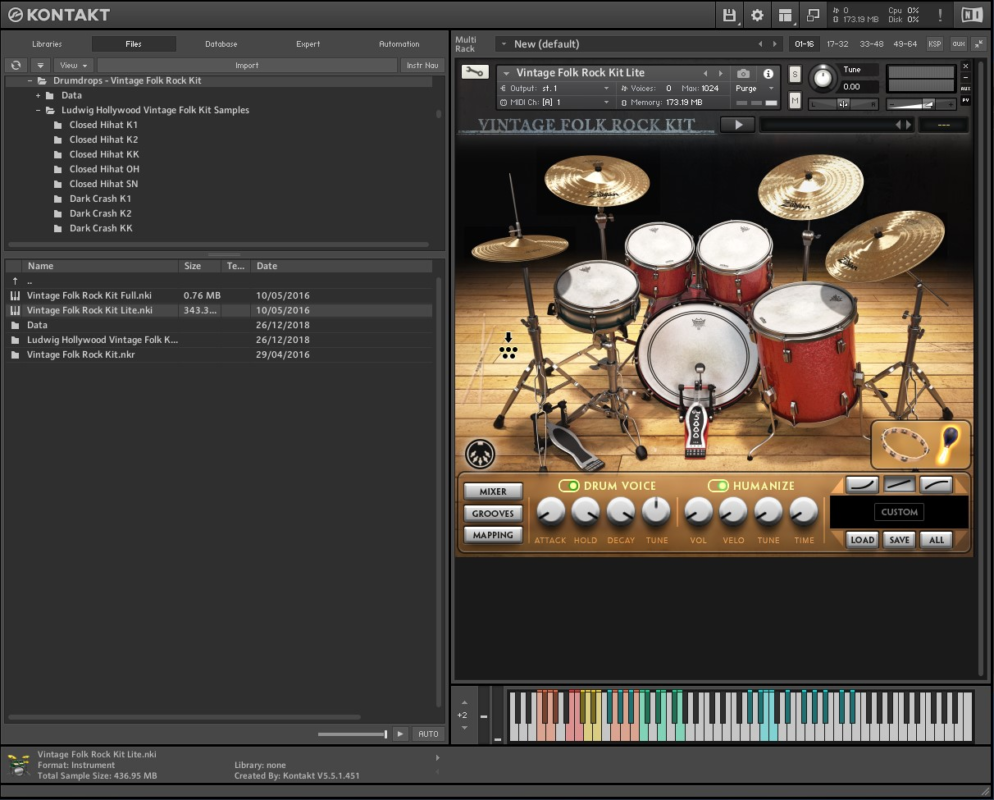Screen dimensions: 994x800
Task: Switch to the Libraries tab
Action: click(47, 44)
